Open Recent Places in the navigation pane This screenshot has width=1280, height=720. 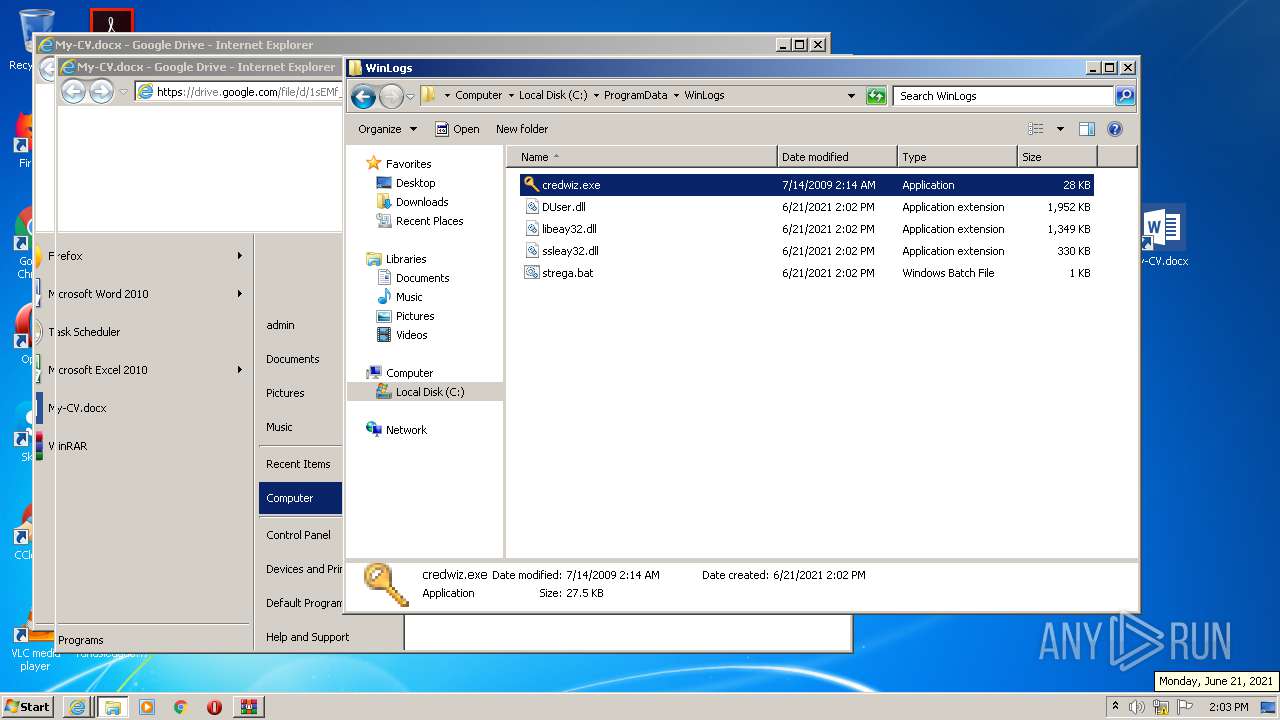tap(429, 221)
